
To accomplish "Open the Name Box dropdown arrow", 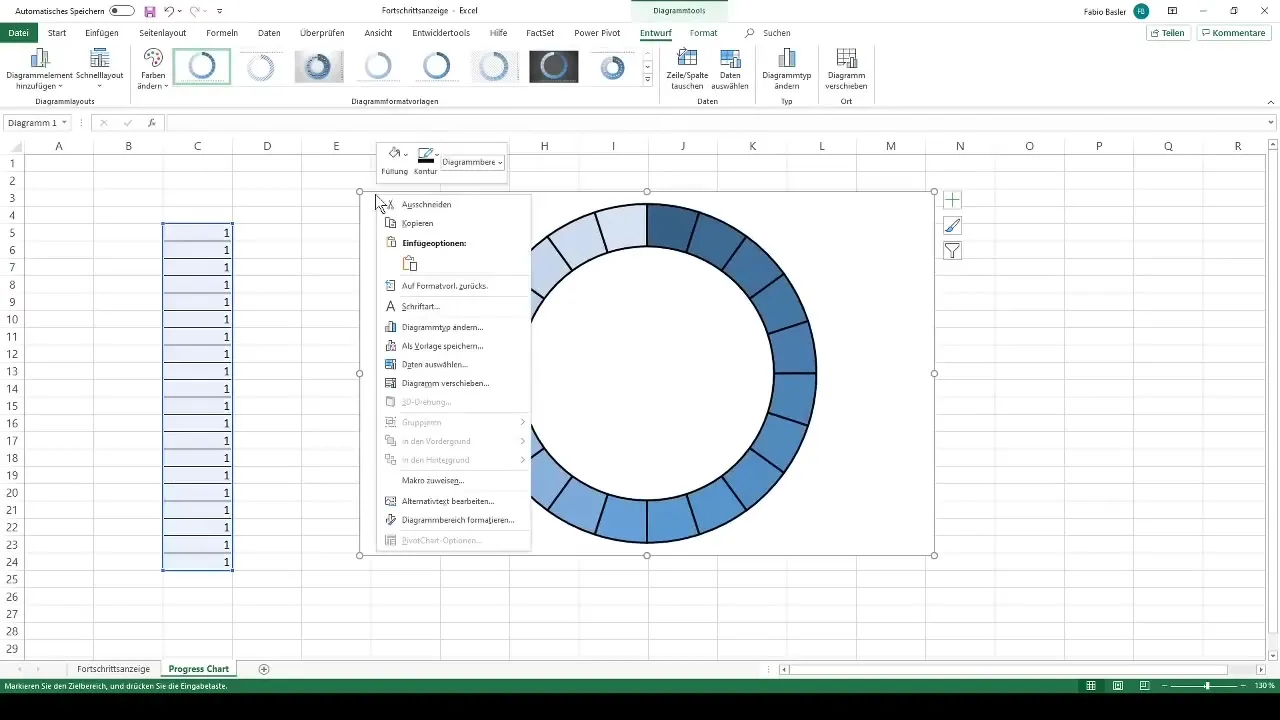I will pos(64,123).
